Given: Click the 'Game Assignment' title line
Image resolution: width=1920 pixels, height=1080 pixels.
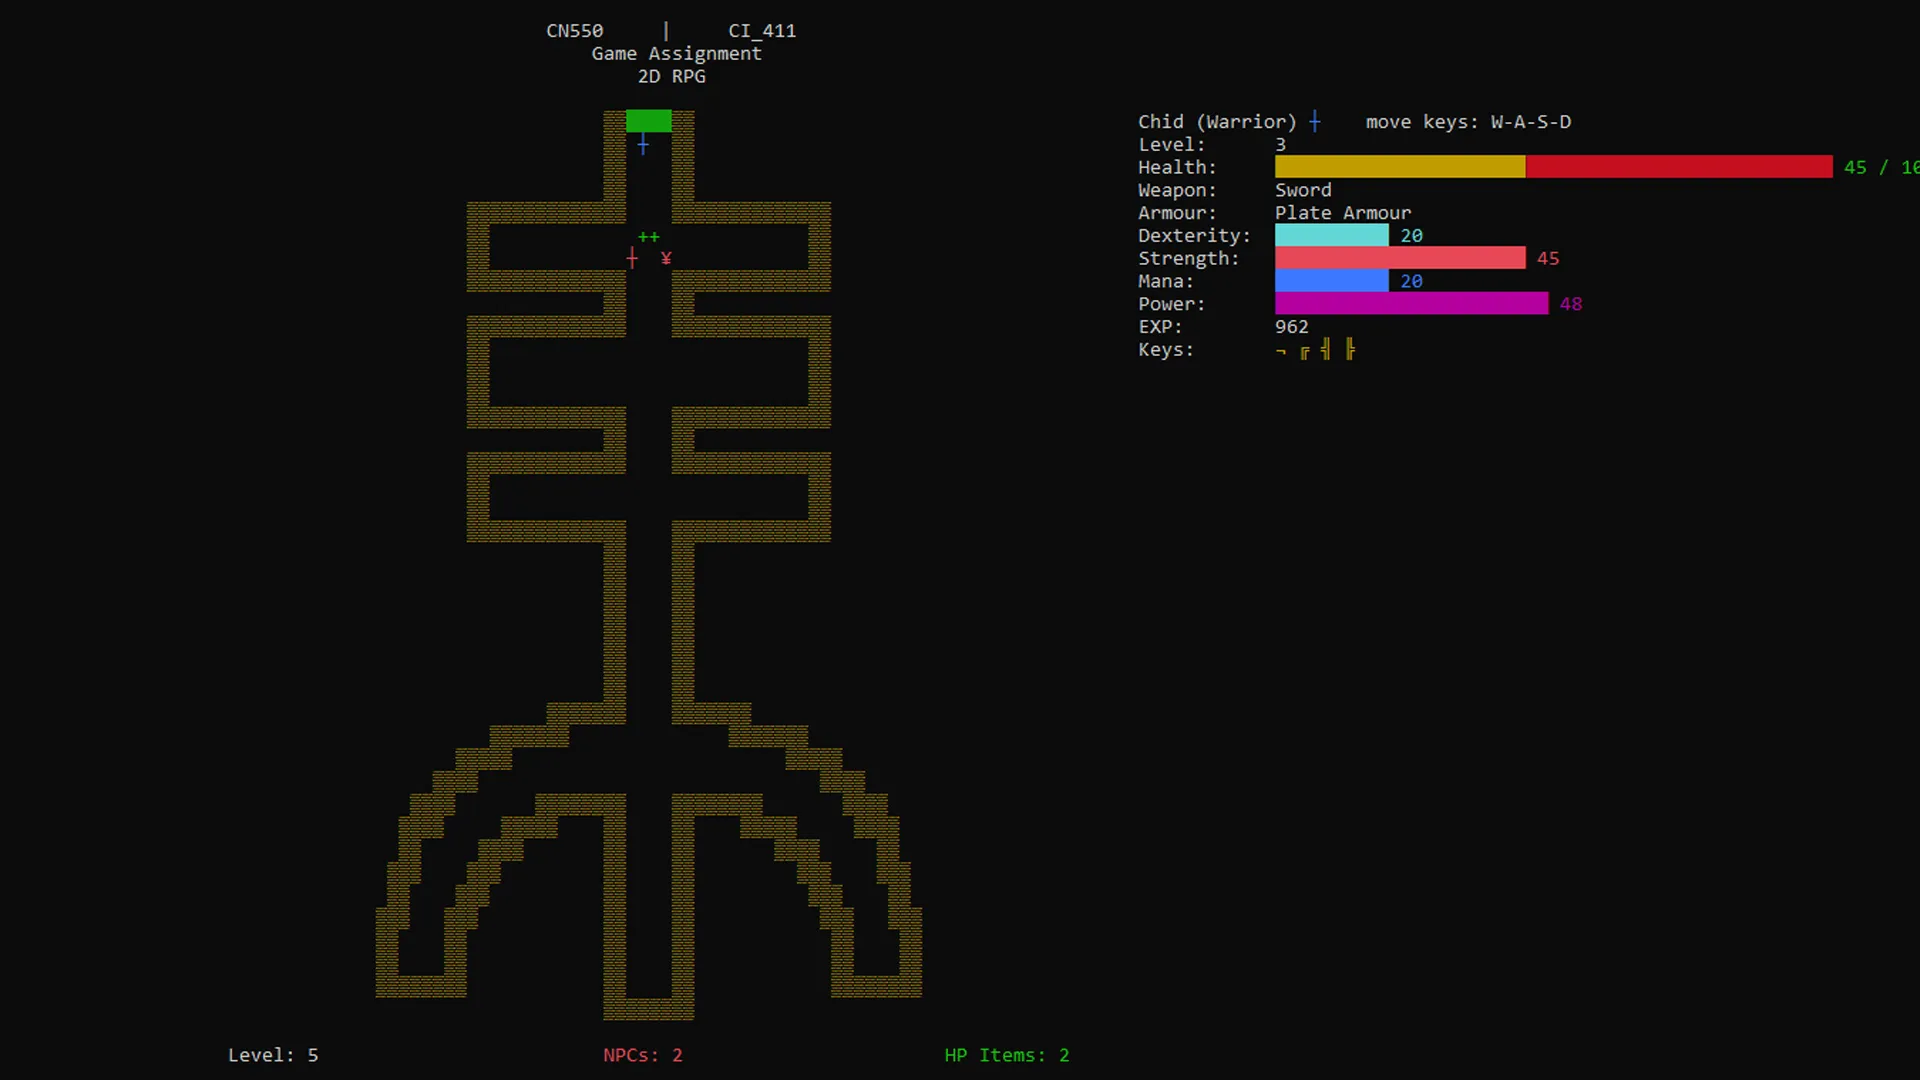Looking at the screenshot, I should pyautogui.click(x=677, y=54).
